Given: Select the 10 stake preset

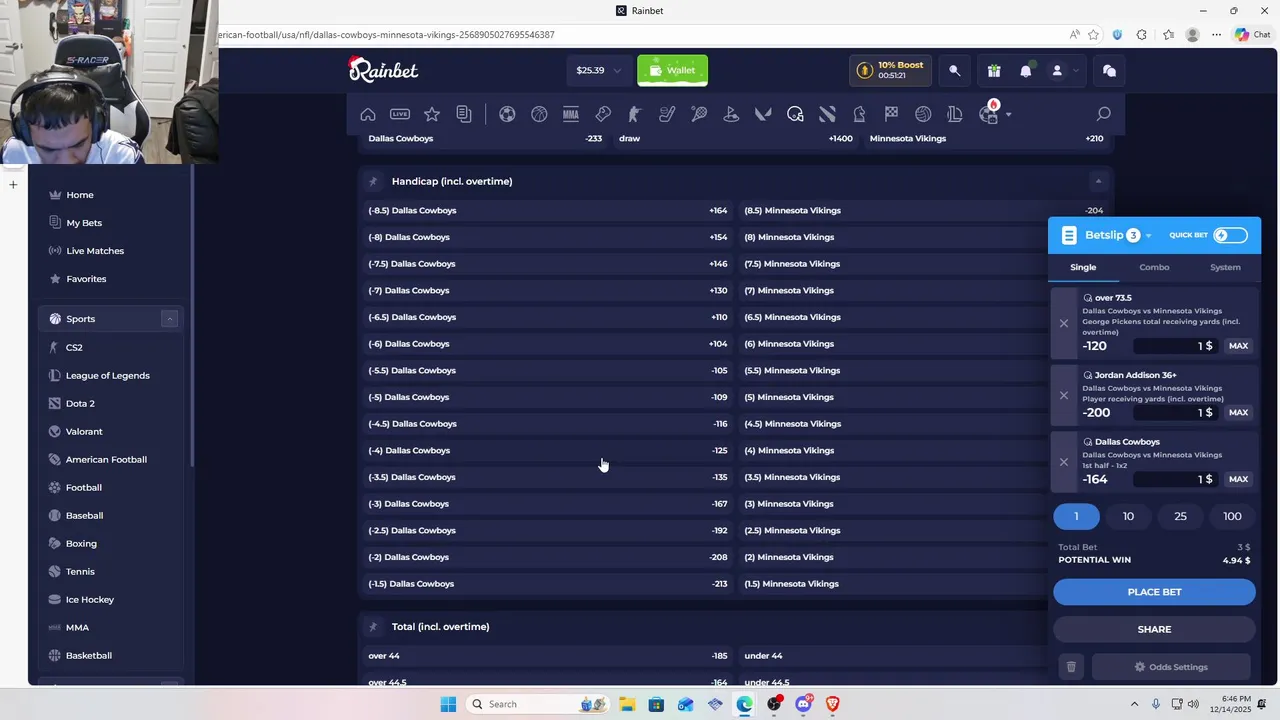Looking at the screenshot, I should (x=1128, y=516).
